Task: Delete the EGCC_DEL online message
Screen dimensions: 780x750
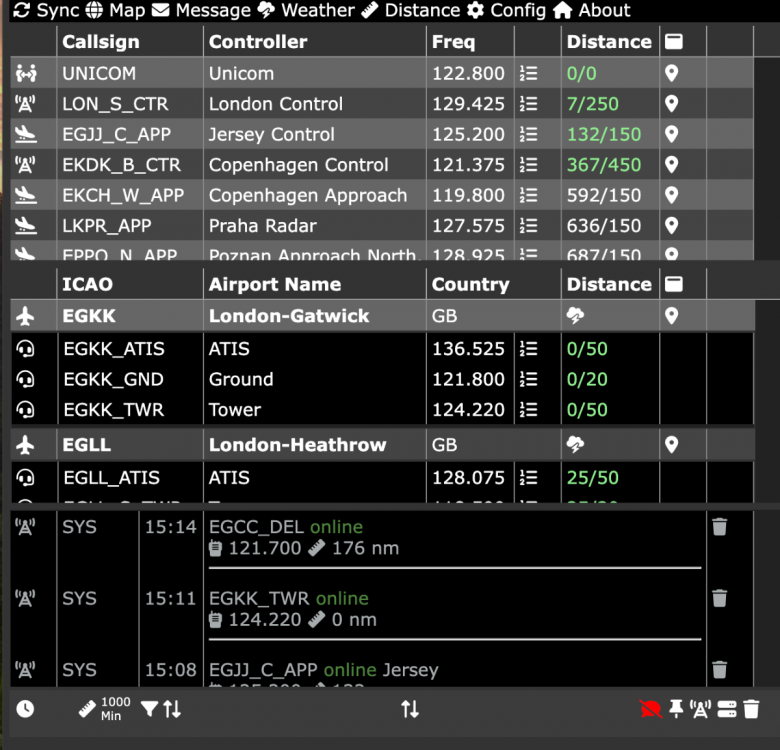Action: [719, 527]
